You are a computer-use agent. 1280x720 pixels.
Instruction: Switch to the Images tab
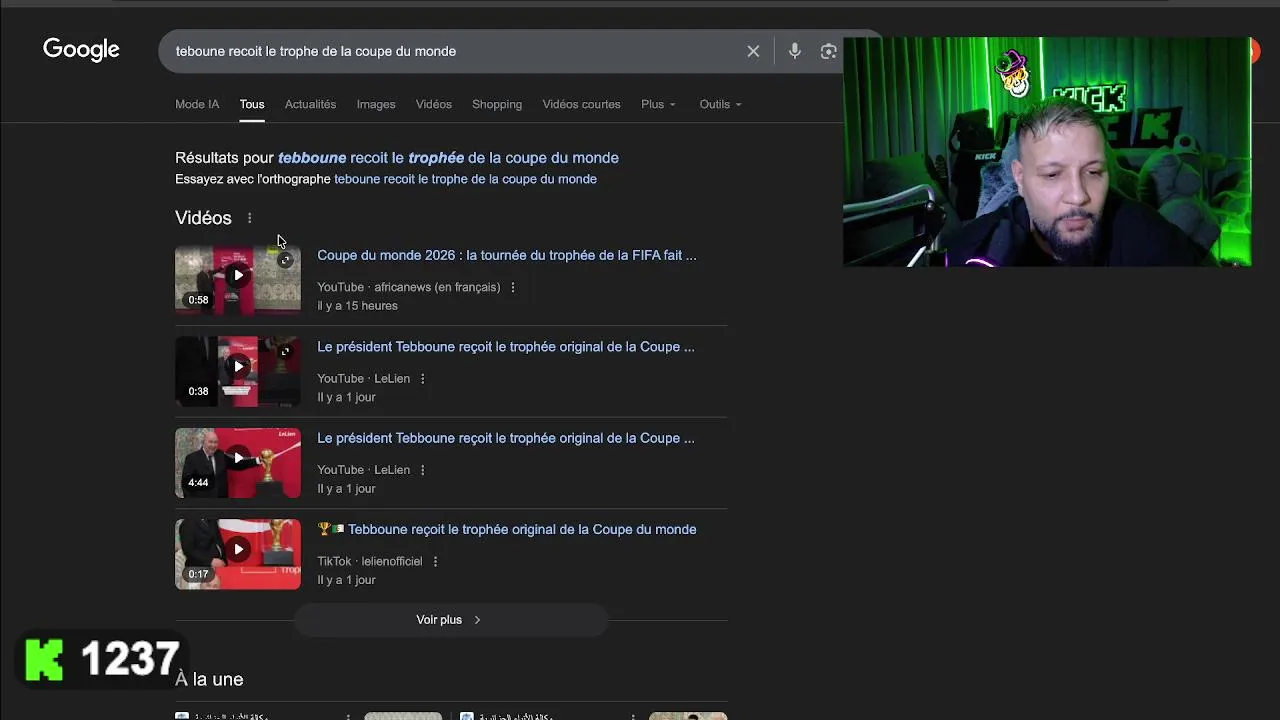(376, 104)
